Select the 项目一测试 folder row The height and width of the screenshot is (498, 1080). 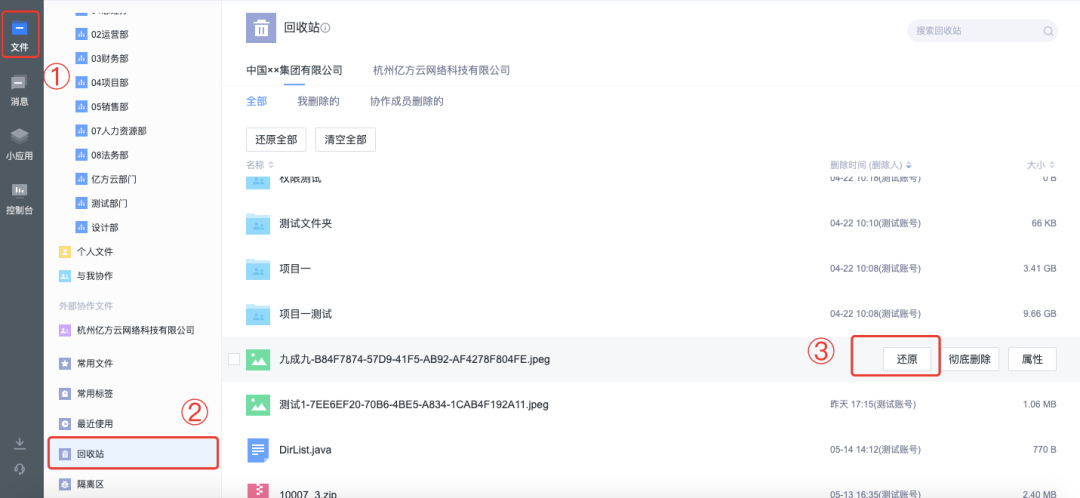pyautogui.click(x=651, y=314)
